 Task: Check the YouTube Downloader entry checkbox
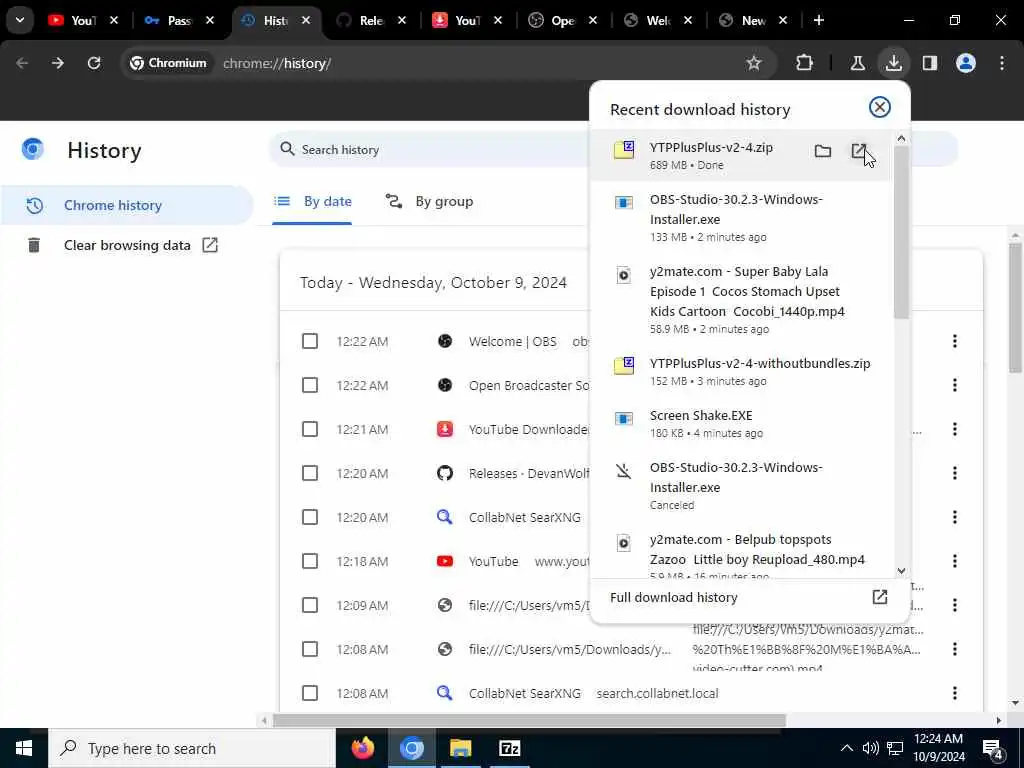310,429
